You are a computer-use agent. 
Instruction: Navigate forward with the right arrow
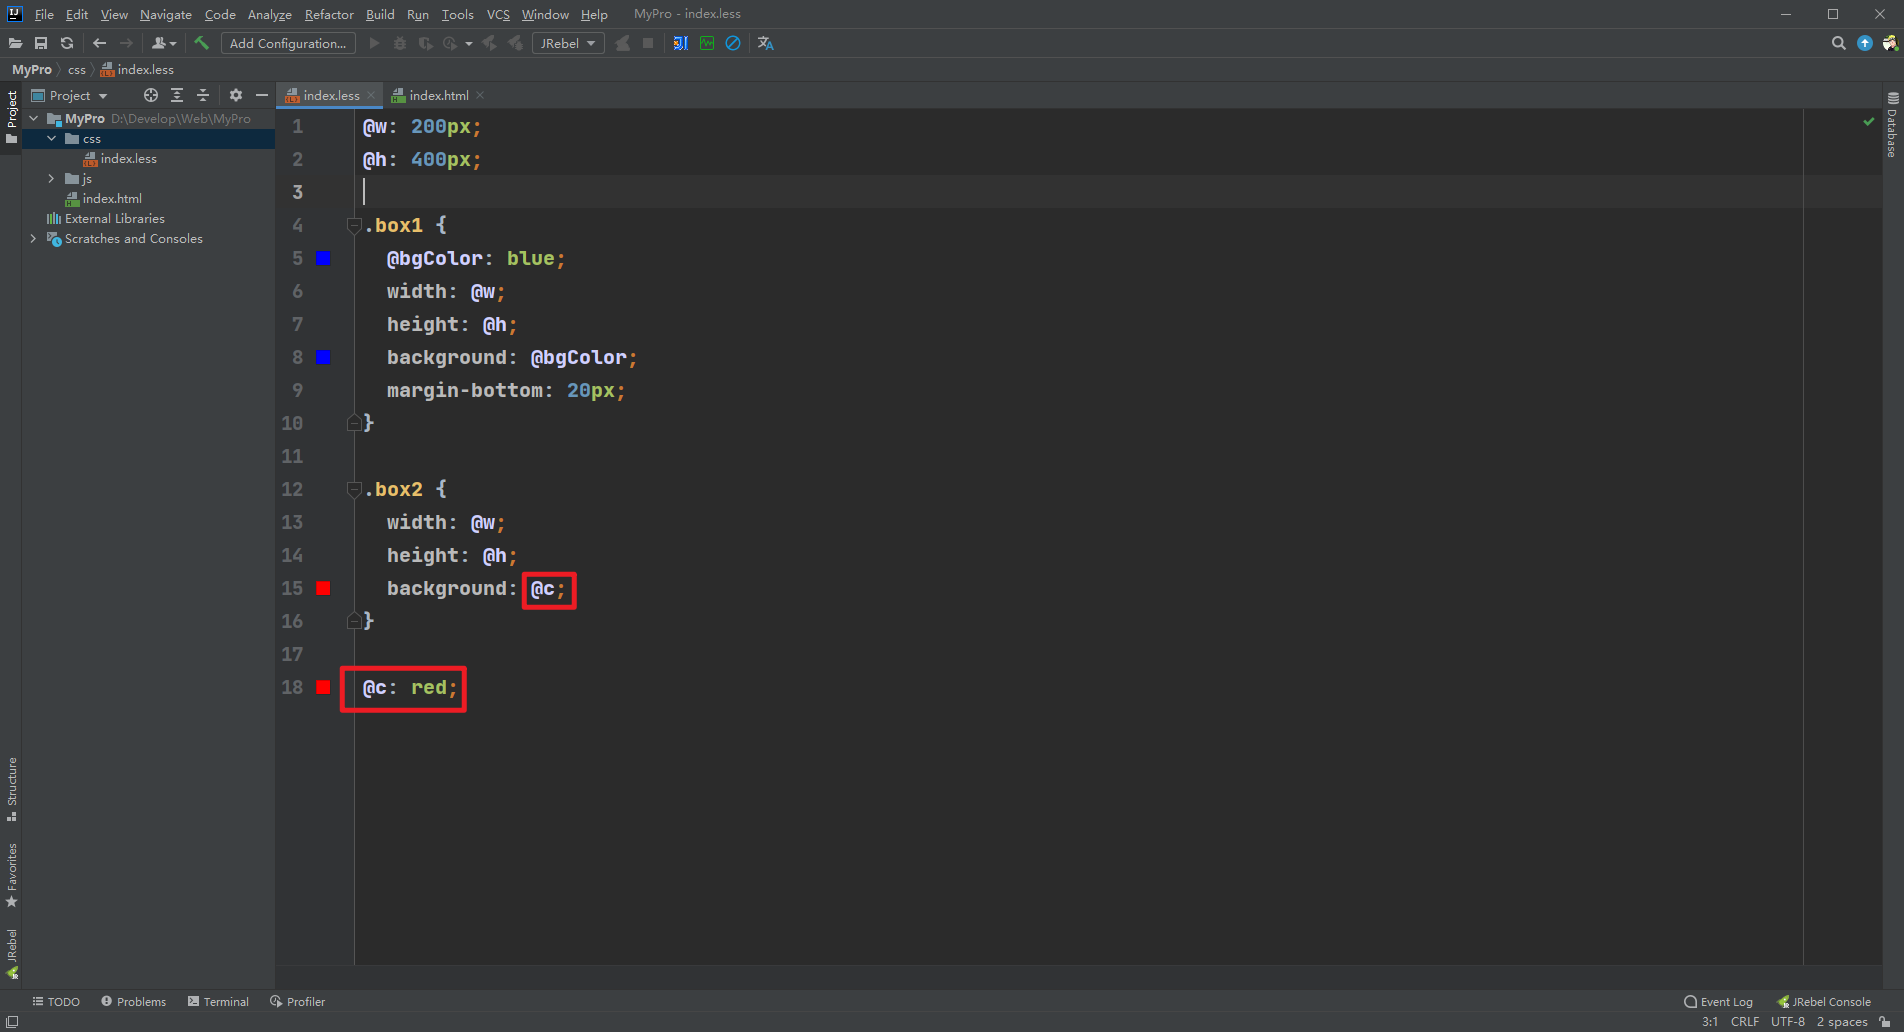pyautogui.click(x=126, y=43)
